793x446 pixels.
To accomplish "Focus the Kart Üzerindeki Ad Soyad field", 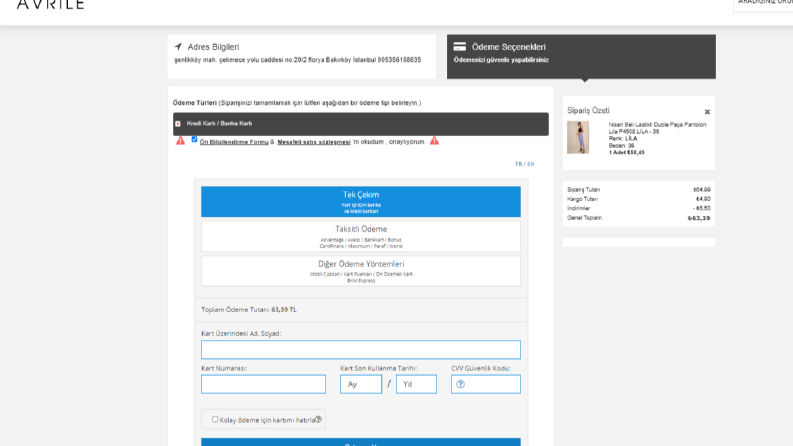I will pyautogui.click(x=361, y=349).
